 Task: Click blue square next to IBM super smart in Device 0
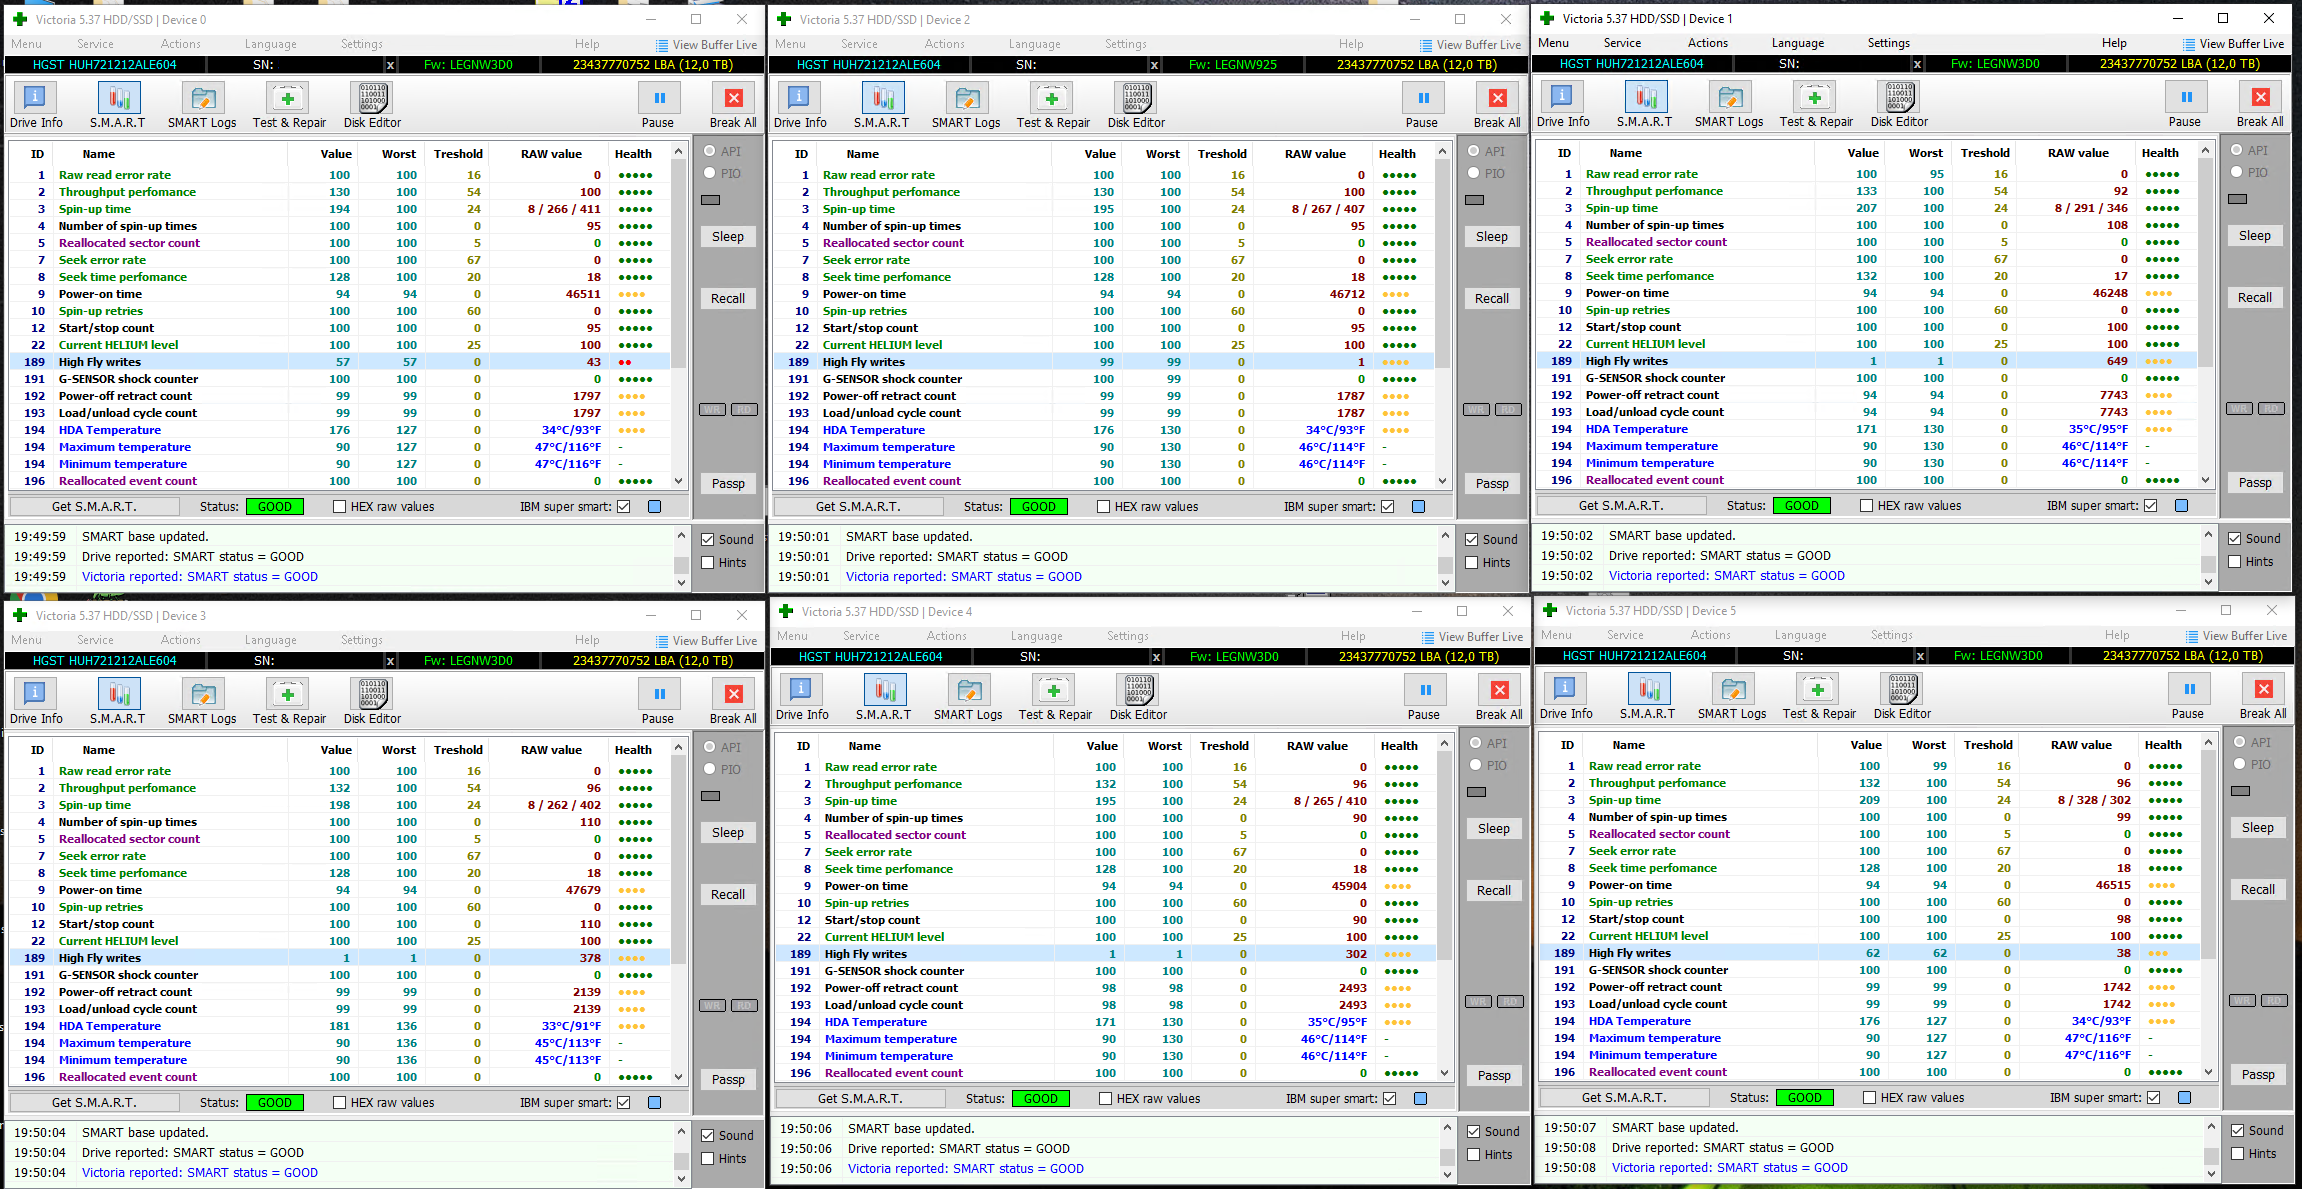click(x=655, y=507)
